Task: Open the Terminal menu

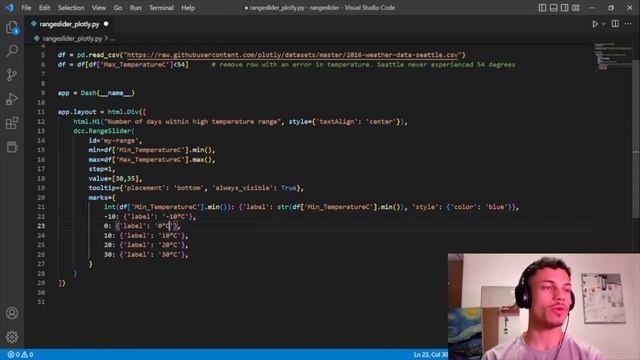Action: click(161, 8)
